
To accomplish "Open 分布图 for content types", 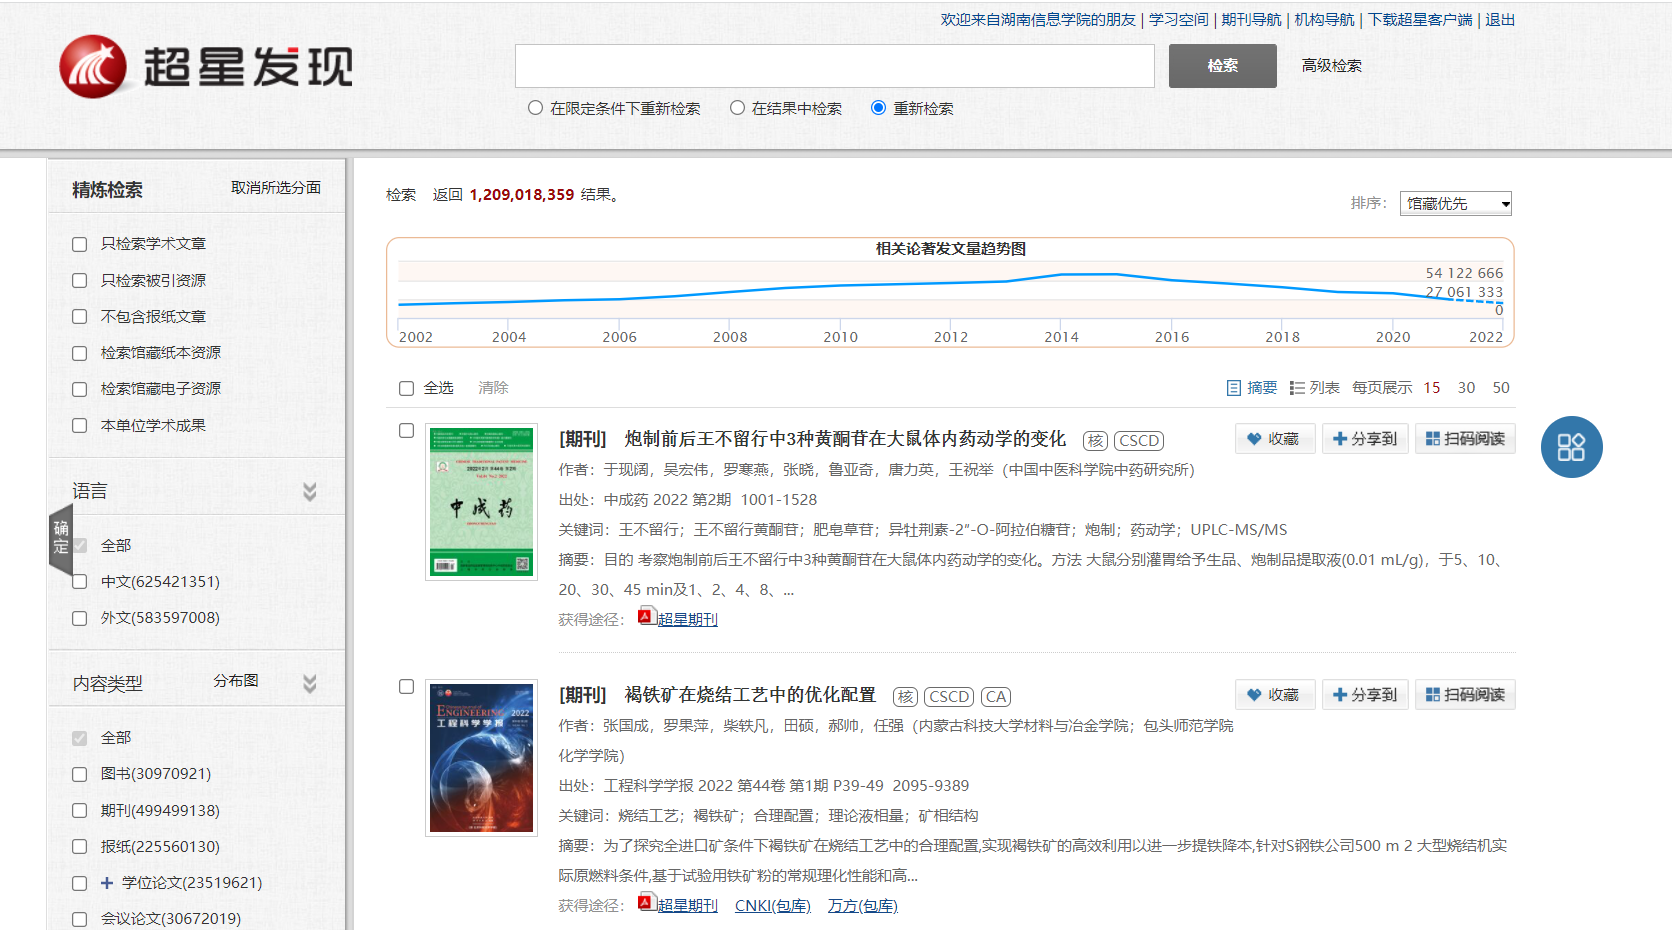I will coord(236,681).
